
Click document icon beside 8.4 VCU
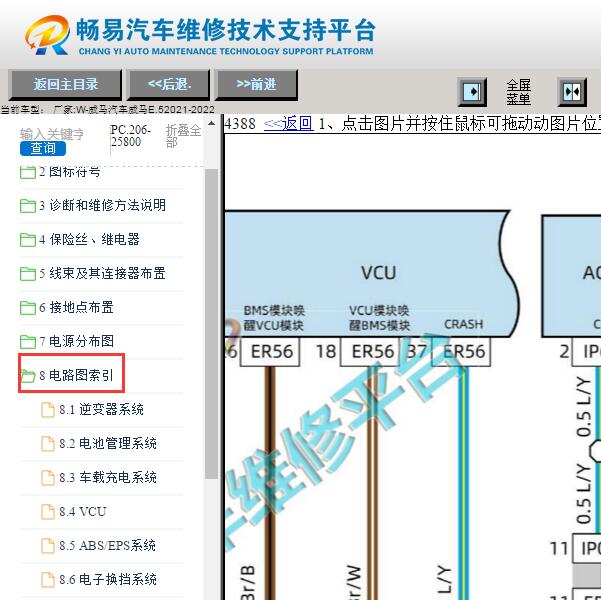click(48, 511)
